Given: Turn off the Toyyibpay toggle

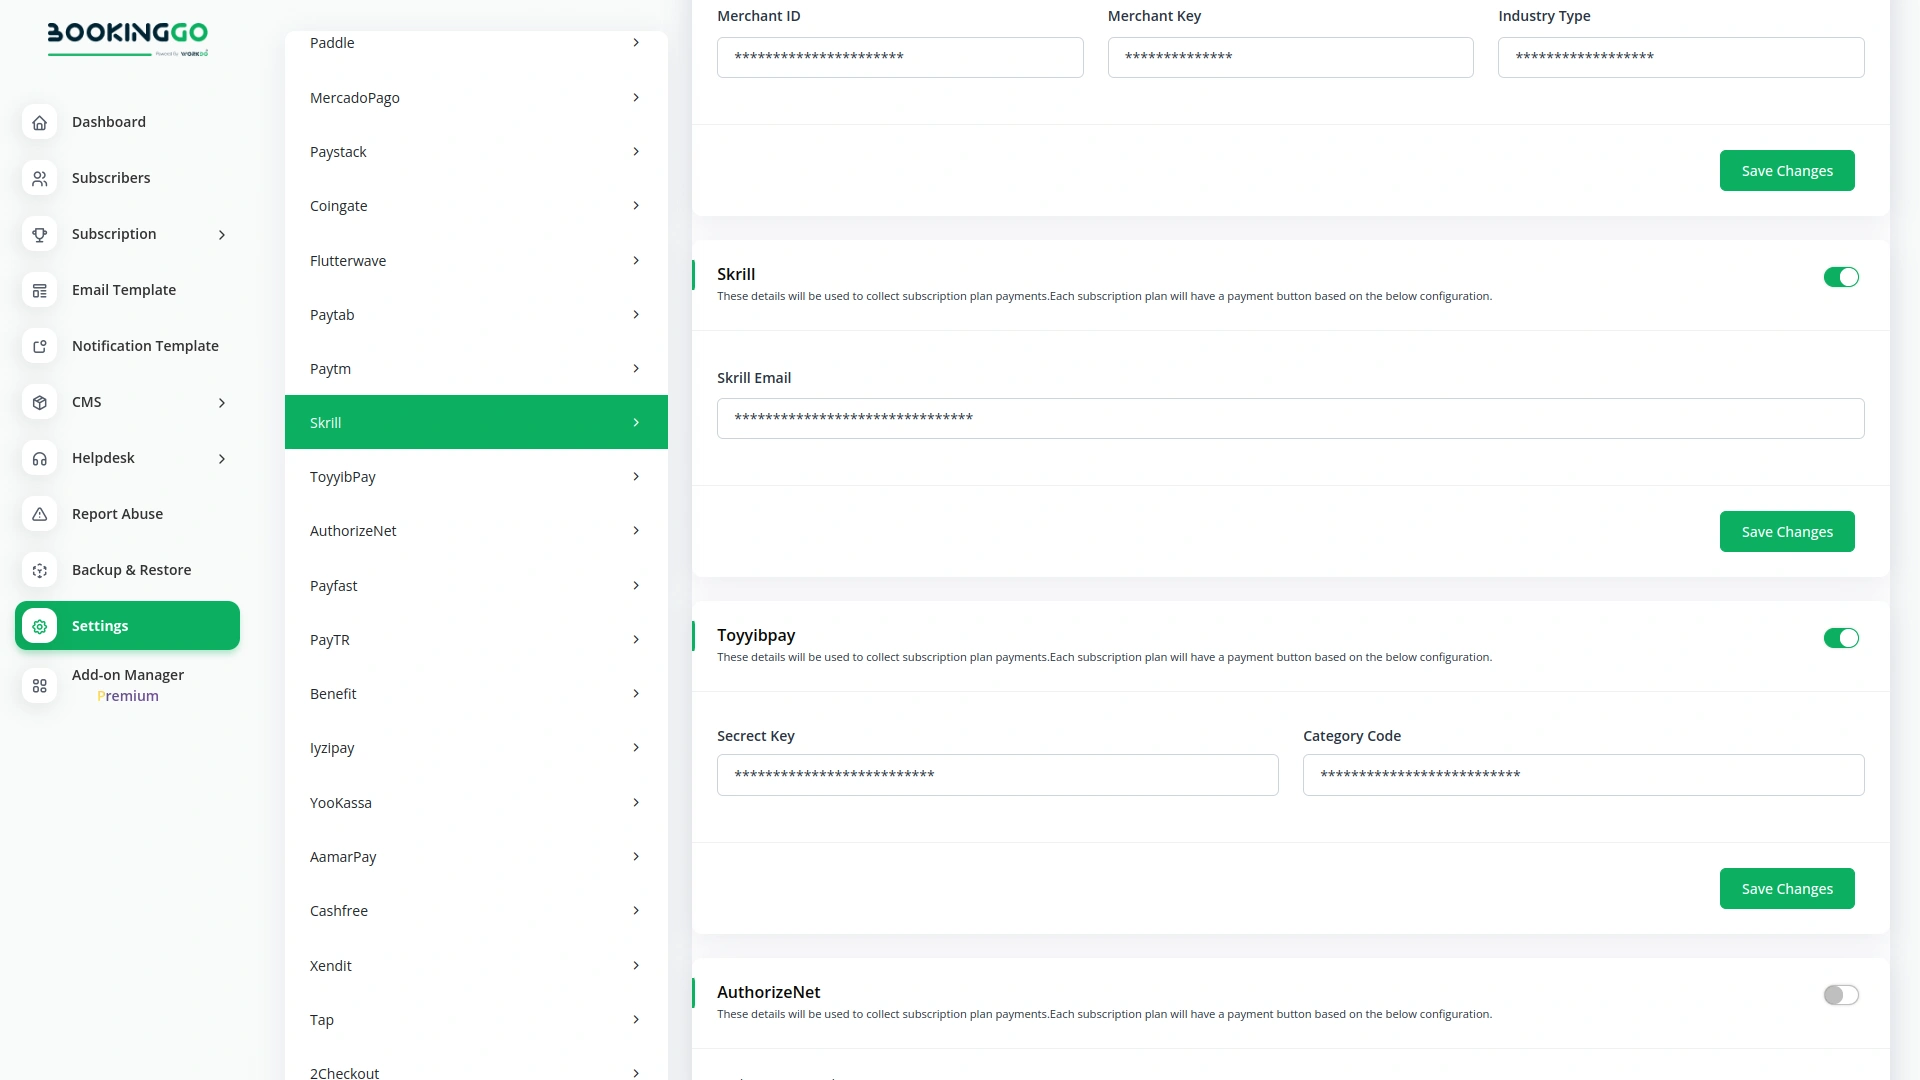Looking at the screenshot, I should pos(1841,637).
